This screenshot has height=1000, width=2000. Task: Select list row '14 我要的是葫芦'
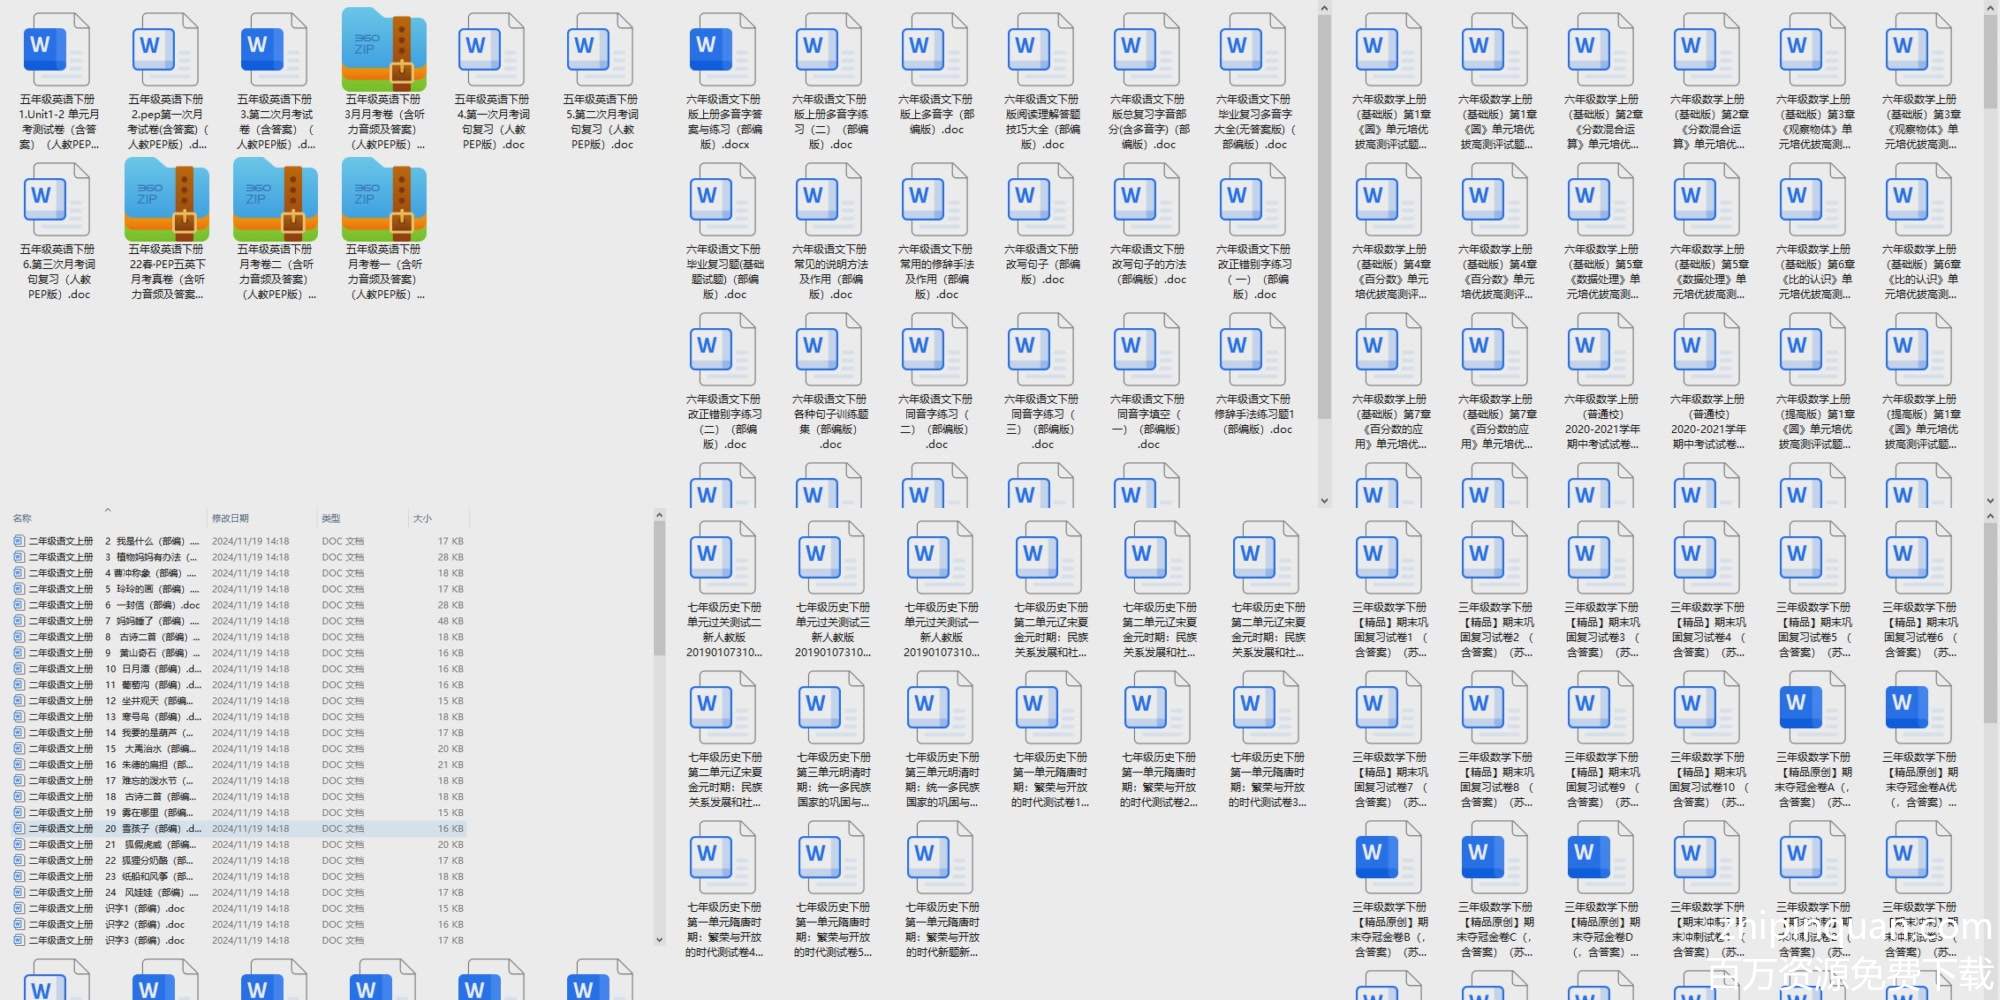click(x=238, y=733)
